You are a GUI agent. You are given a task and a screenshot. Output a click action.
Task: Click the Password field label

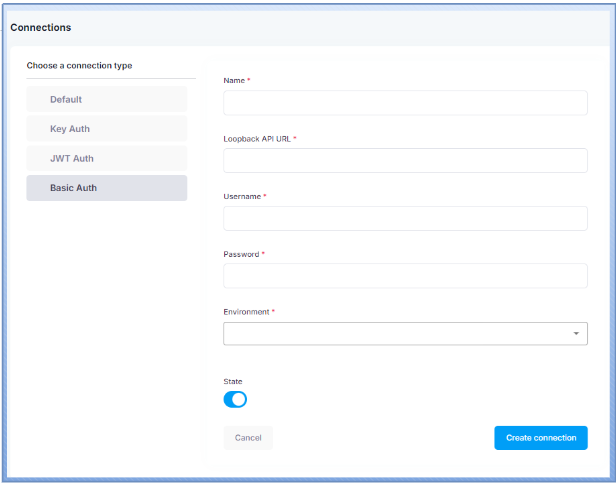[241, 254]
